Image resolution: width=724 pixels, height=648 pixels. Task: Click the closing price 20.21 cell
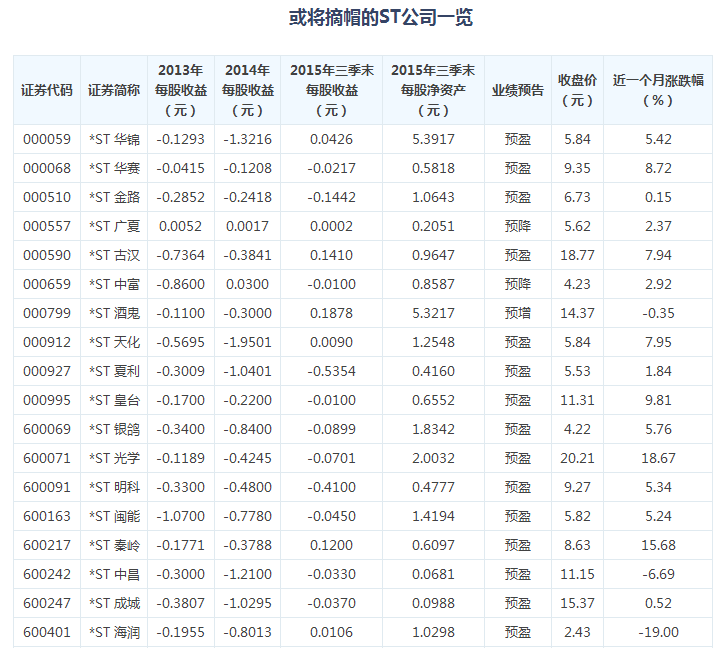578,458
